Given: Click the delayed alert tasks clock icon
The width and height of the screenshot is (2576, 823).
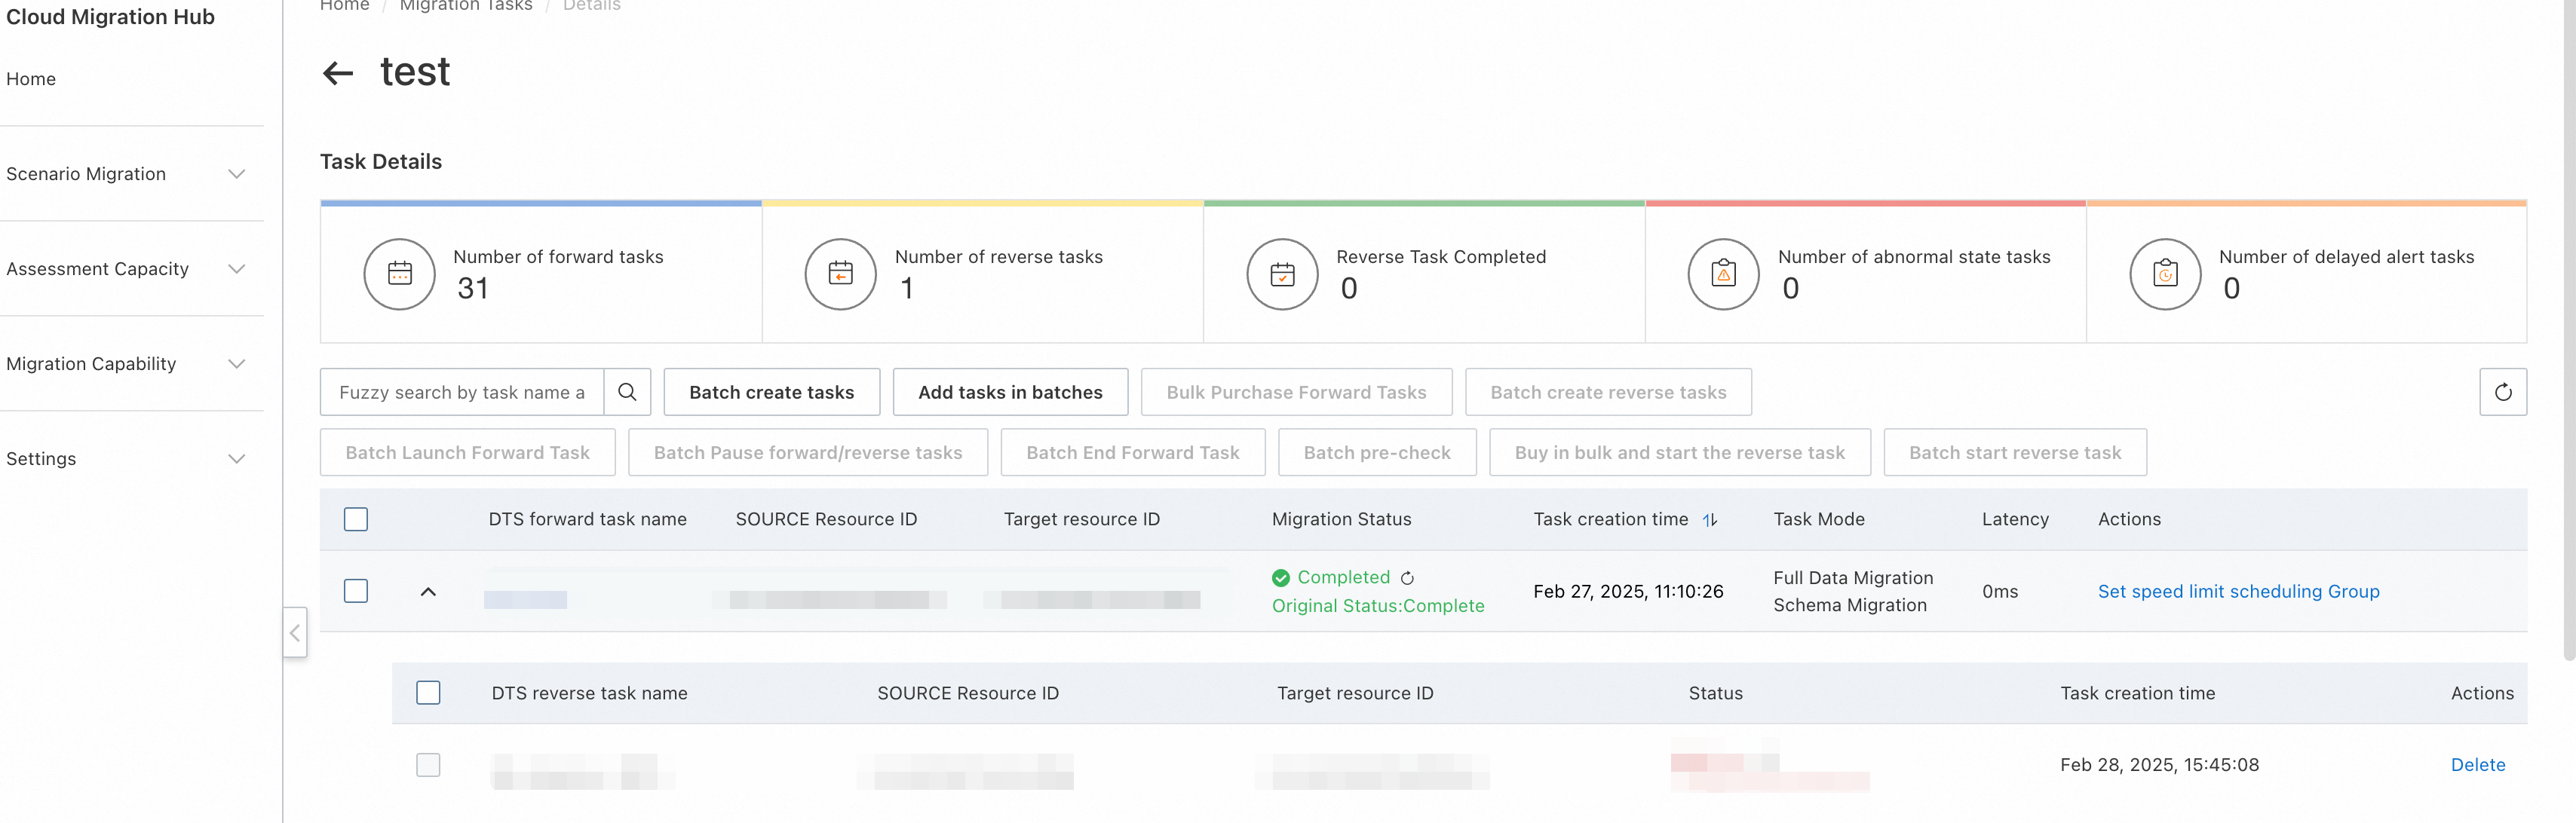Looking at the screenshot, I should pyautogui.click(x=2164, y=274).
